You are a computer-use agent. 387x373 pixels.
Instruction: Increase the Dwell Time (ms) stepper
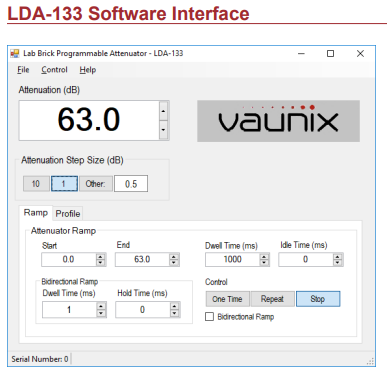[264, 257]
